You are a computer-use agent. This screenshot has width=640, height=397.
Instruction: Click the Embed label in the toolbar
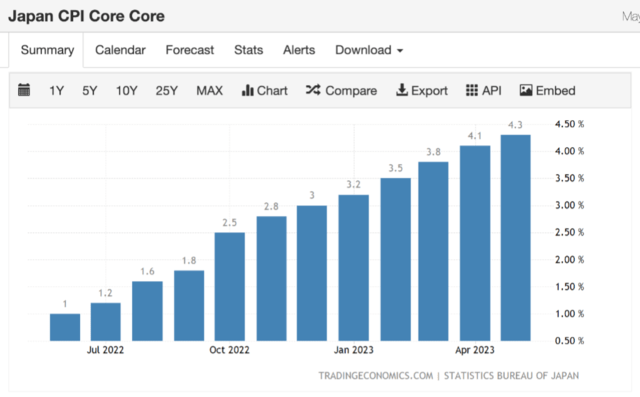click(556, 91)
